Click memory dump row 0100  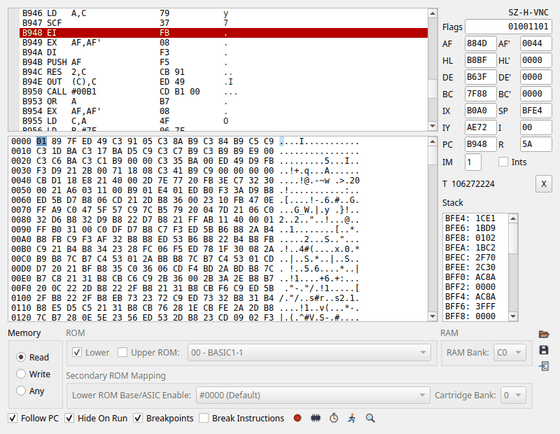click(x=185, y=298)
